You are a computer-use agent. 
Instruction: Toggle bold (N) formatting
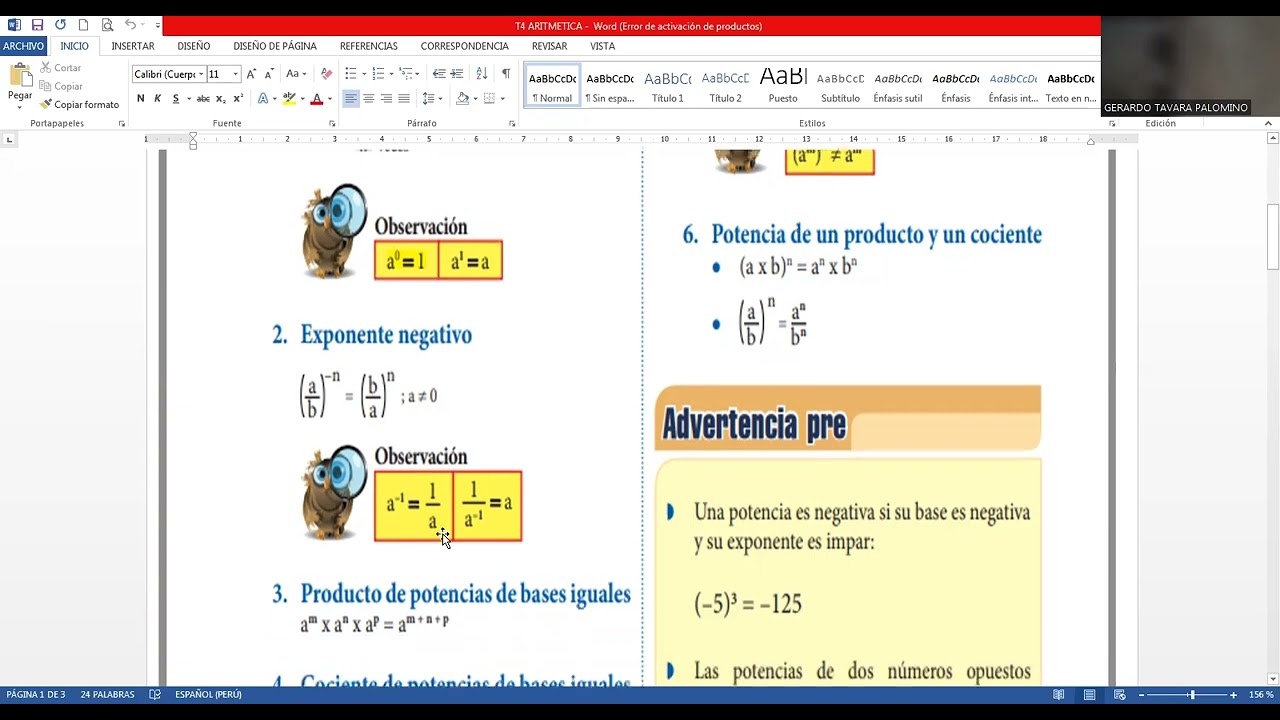pyautogui.click(x=141, y=98)
